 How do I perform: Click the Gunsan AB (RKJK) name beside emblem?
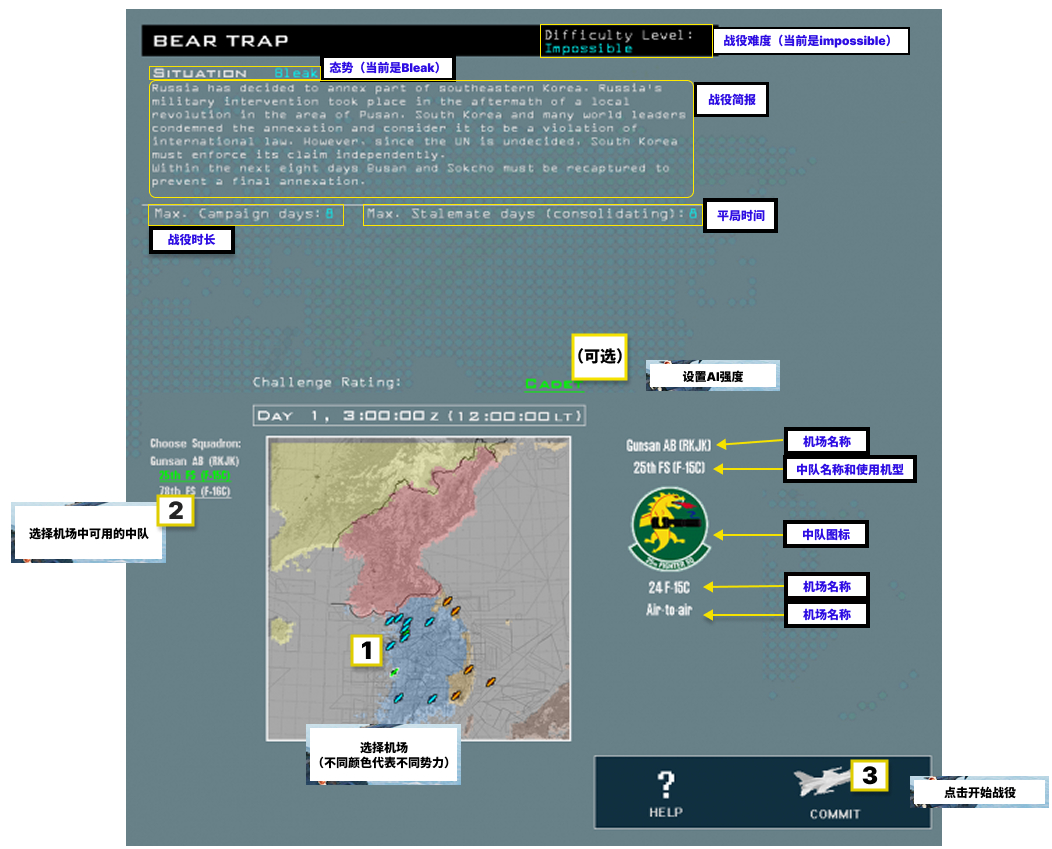668,446
